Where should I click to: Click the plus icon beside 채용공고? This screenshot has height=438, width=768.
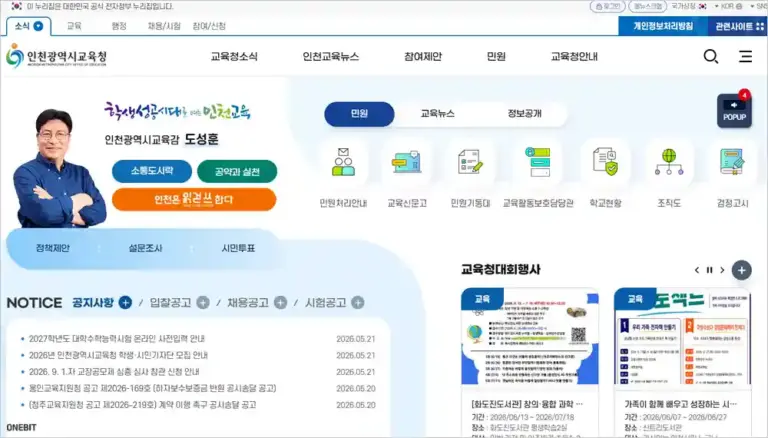[x=280, y=303]
